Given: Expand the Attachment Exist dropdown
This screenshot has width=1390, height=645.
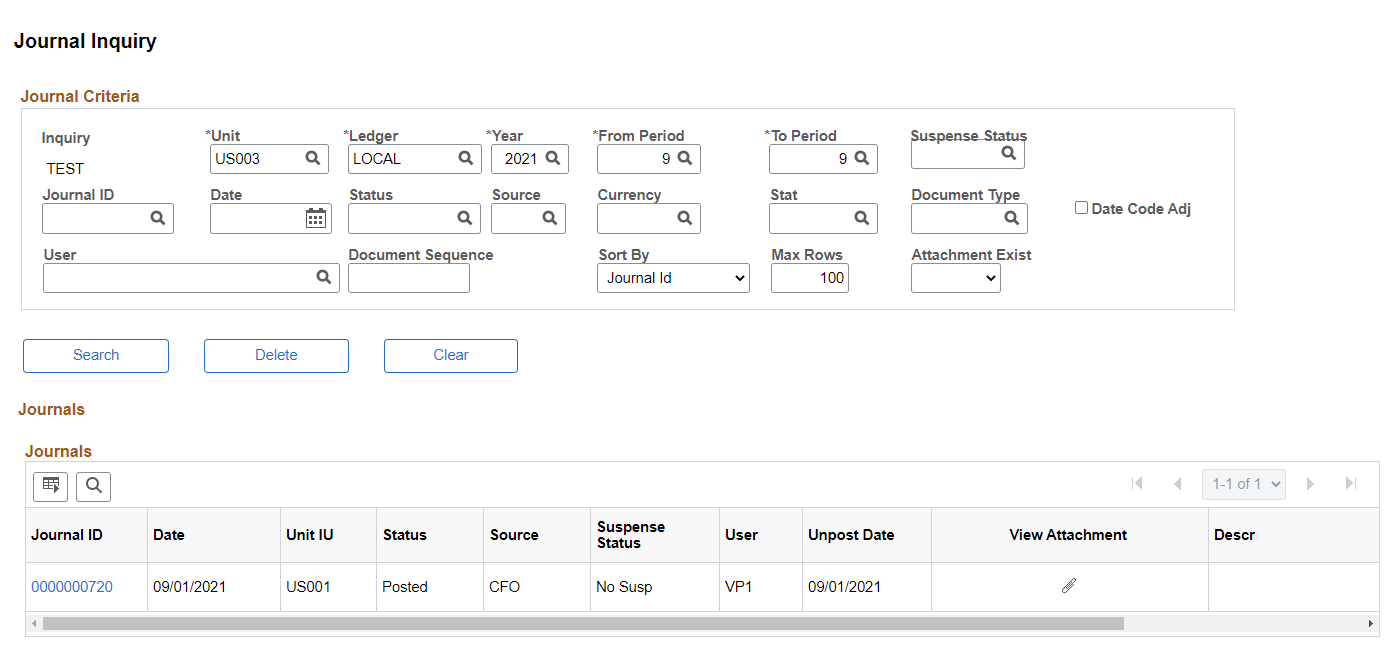Looking at the screenshot, I should tap(956, 278).
